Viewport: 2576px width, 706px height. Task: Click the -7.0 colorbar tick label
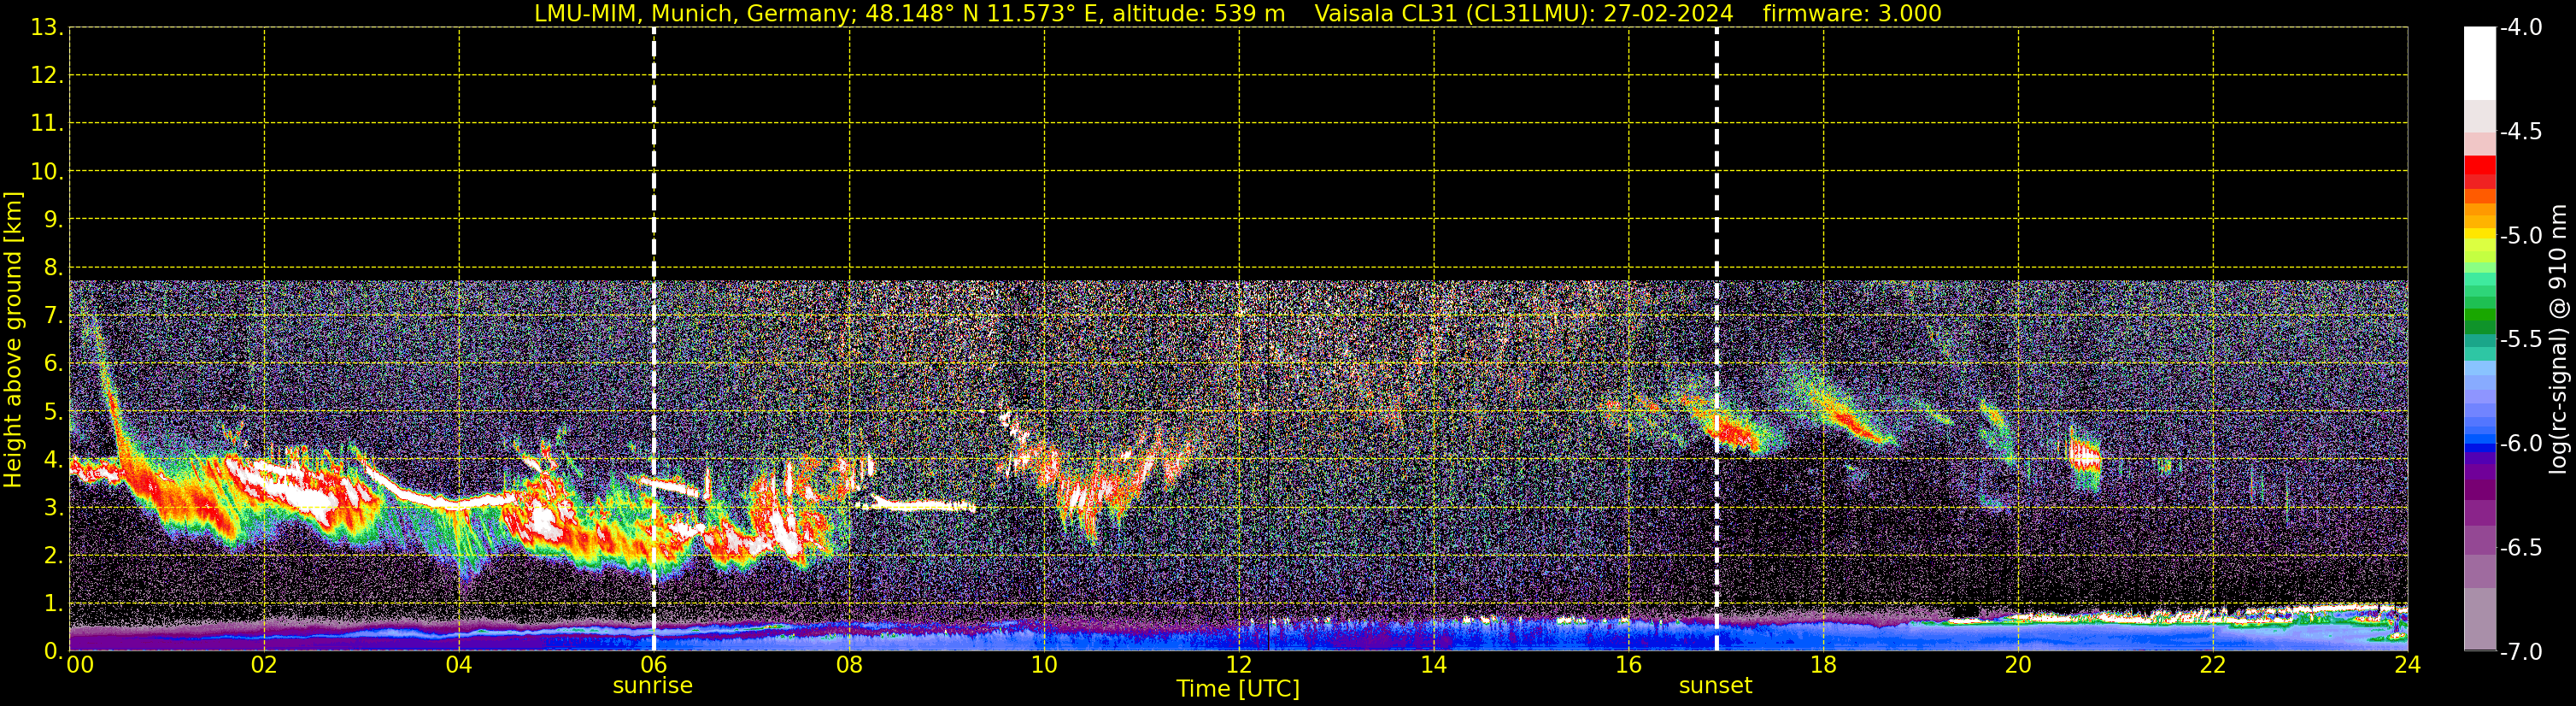pos(2520,652)
